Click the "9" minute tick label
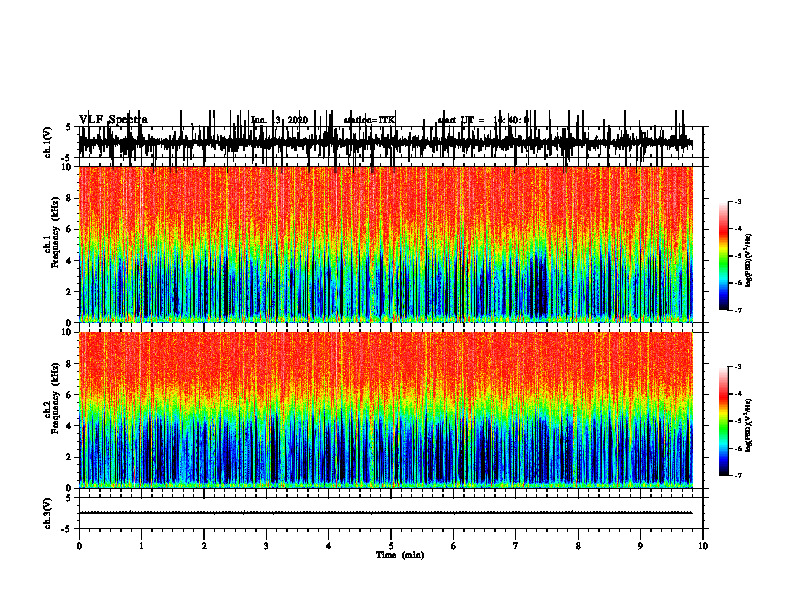 click(640, 546)
